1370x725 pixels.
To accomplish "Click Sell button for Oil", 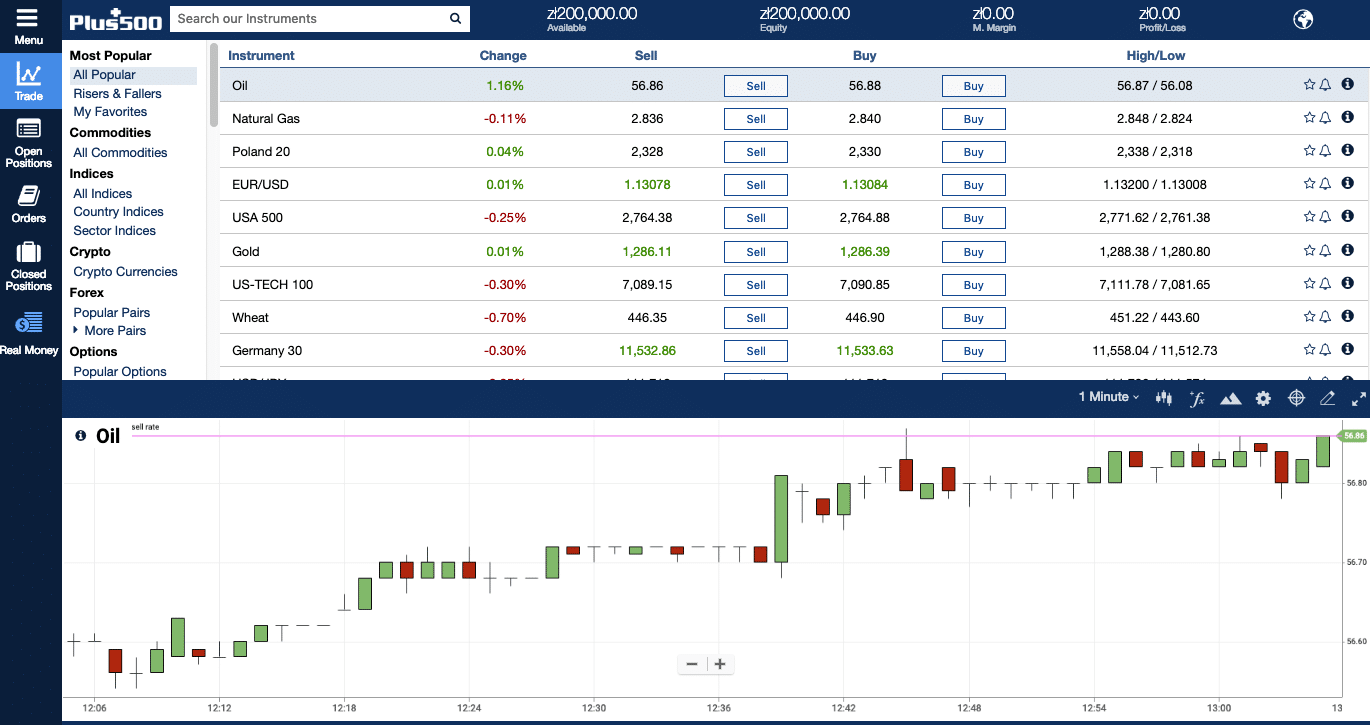I will coord(756,86).
